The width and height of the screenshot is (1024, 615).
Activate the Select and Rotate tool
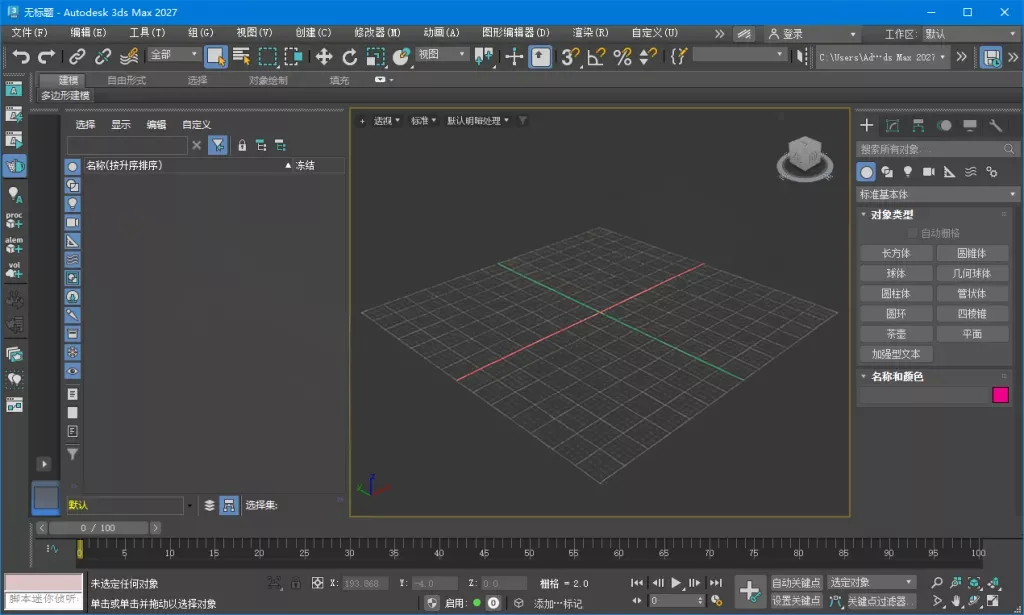point(350,57)
